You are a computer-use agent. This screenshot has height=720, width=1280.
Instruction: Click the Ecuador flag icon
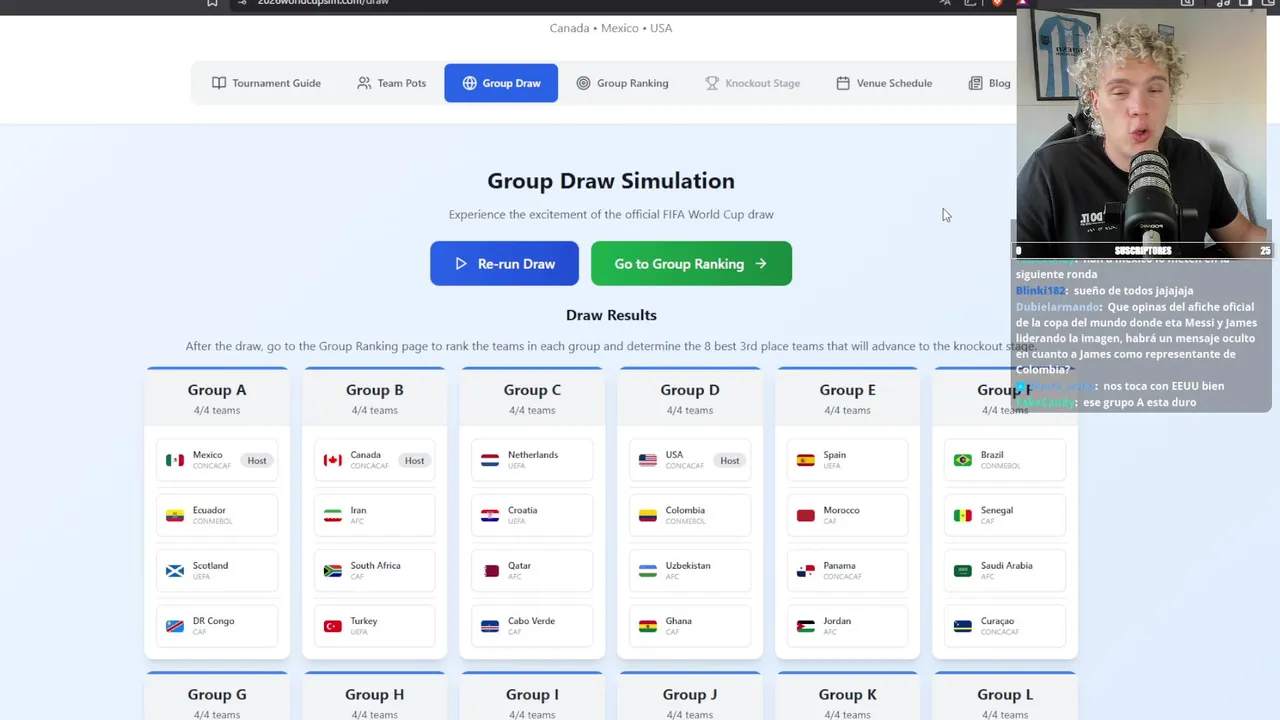(x=175, y=516)
